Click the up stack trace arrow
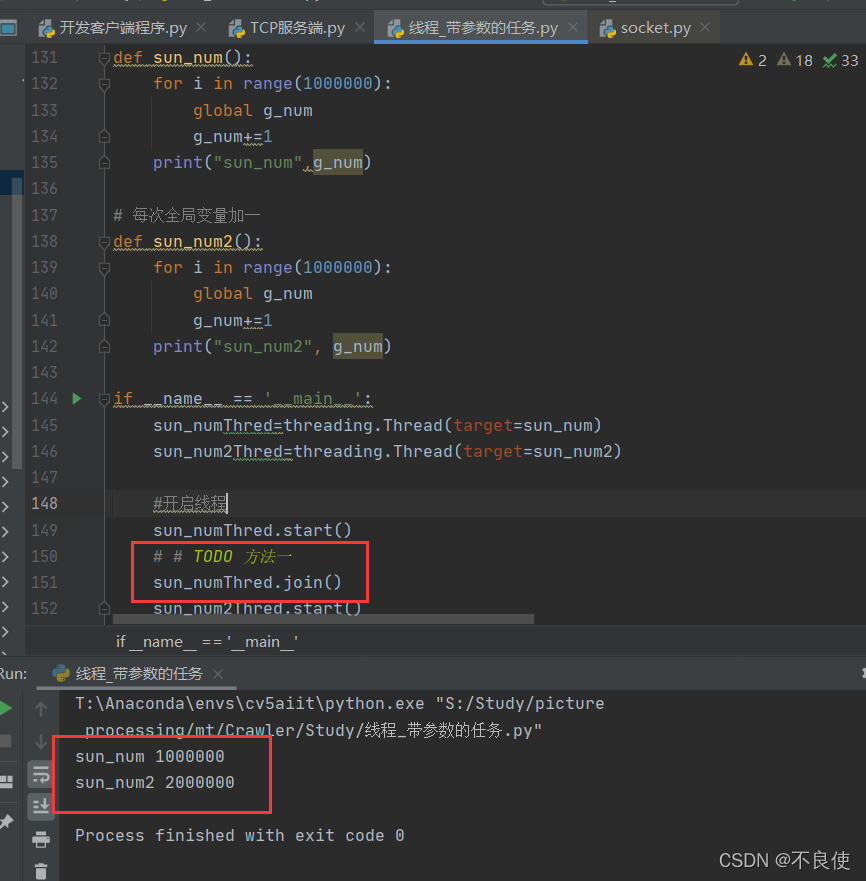866x881 pixels. pyautogui.click(x=41, y=709)
